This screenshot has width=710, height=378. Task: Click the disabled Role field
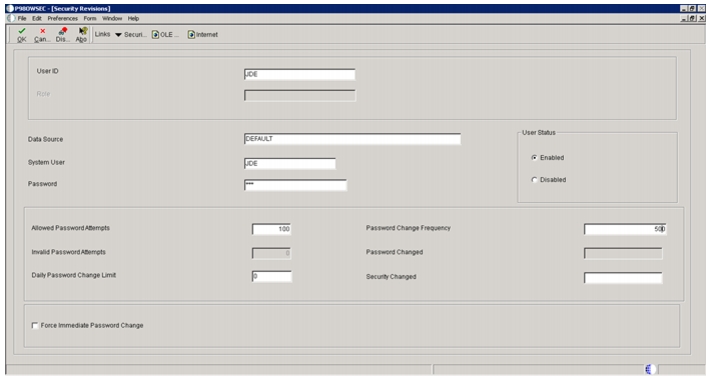(x=299, y=96)
